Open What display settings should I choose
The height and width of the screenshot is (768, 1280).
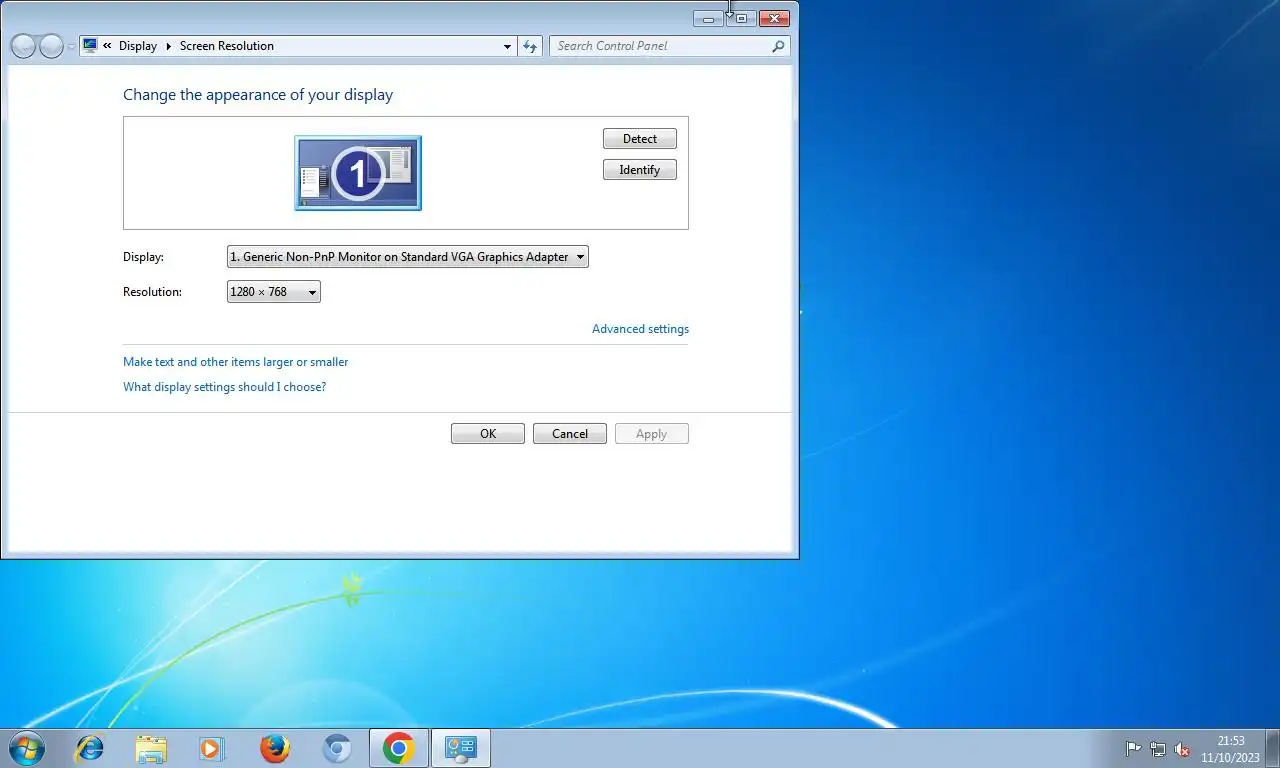coord(224,387)
